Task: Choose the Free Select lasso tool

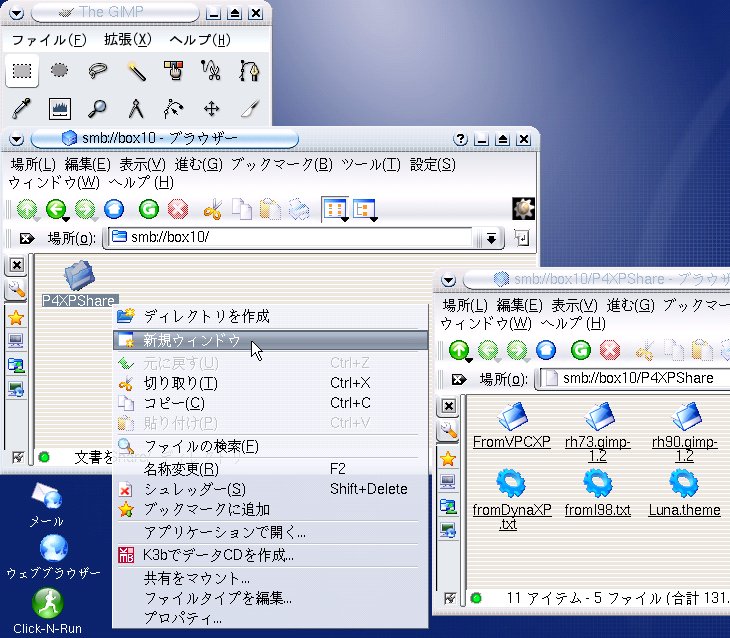Action: tap(98, 71)
